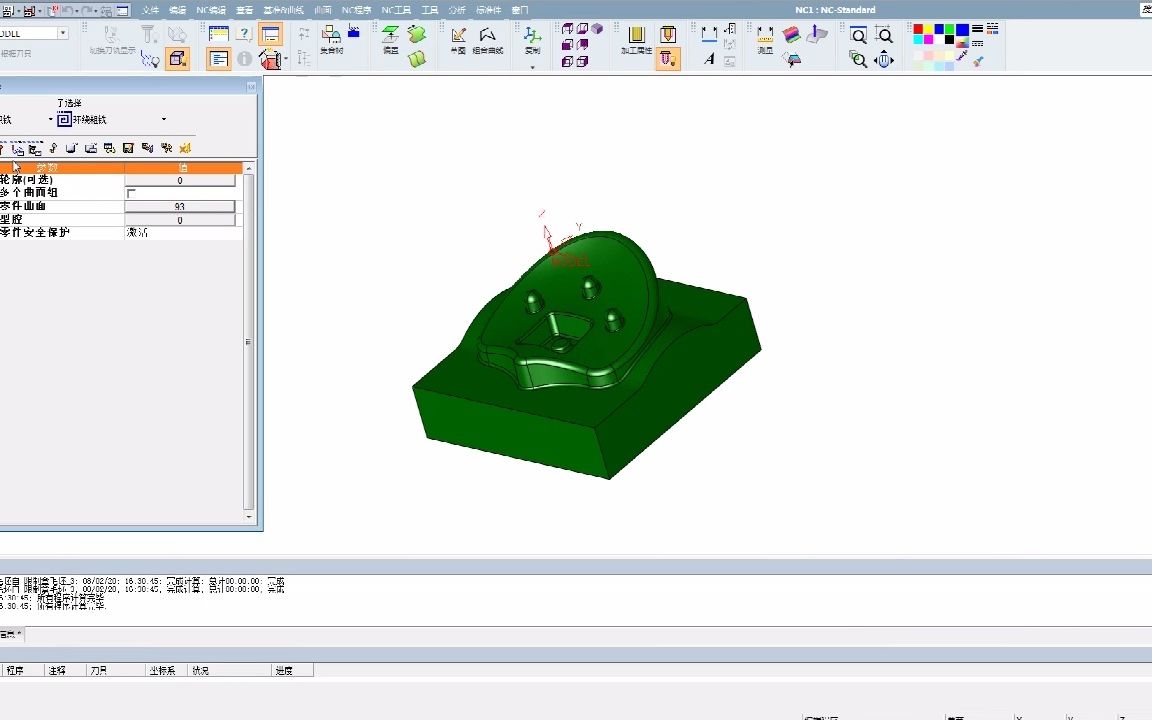This screenshot has height=720, width=1152.
Task: Click the 零件曲面 value button showing 93
Action: coord(180,207)
